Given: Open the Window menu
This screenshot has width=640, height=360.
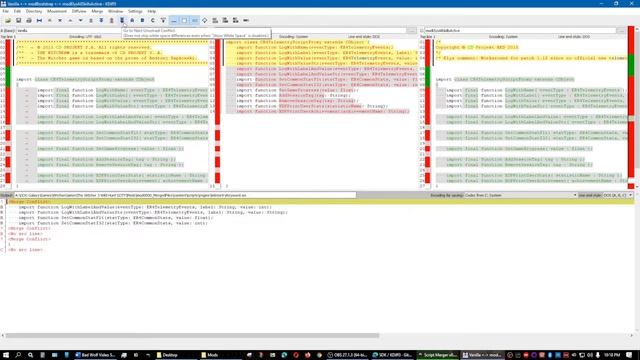Looking at the screenshot, I should [x=115, y=11].
